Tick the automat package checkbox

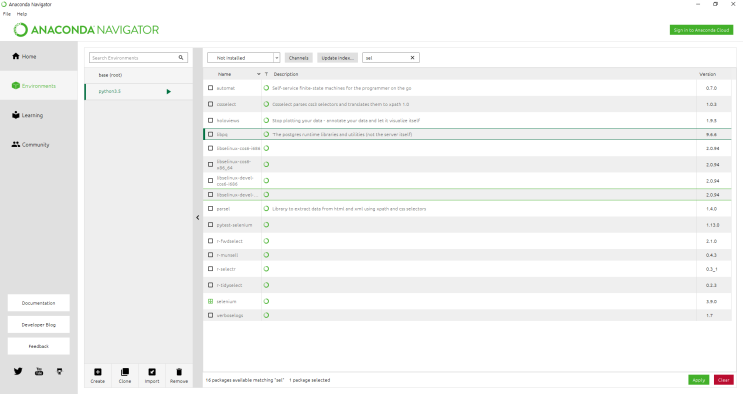pyautogui.click(x=210, y=88)
